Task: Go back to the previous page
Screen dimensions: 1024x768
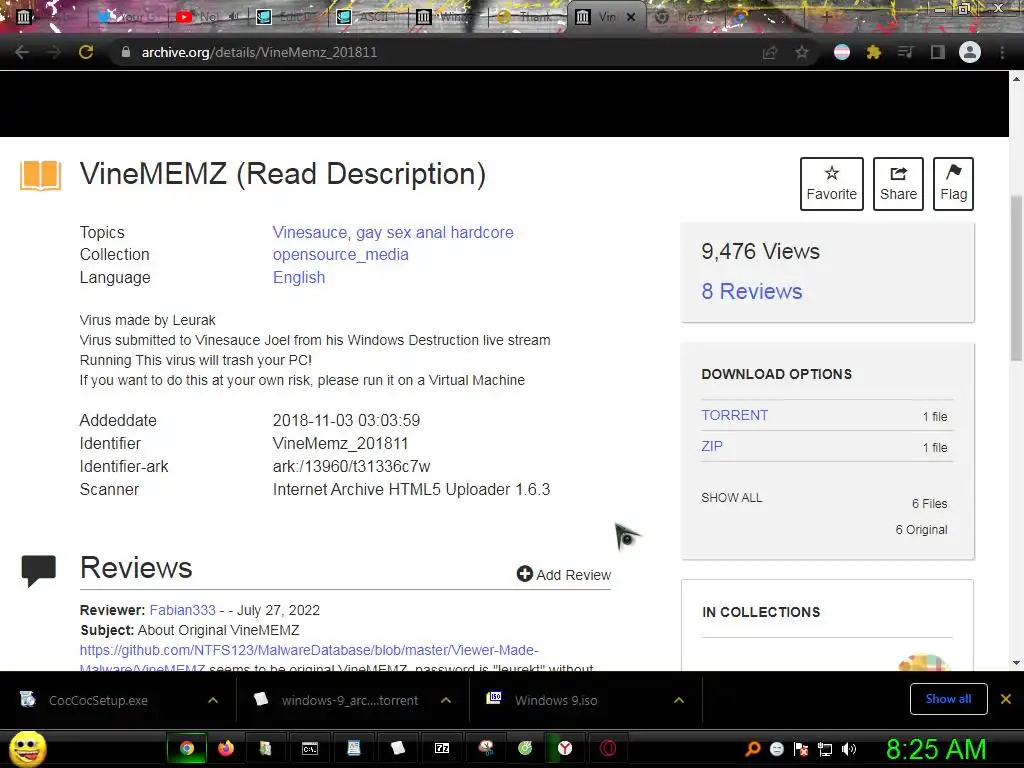Action: pyautogui.click(x=22, y=52)
